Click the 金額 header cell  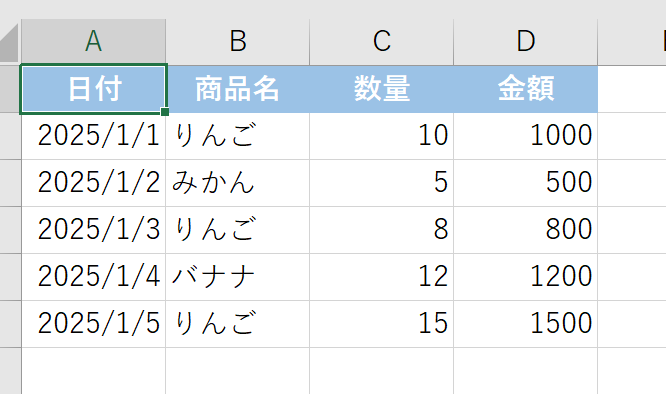pos(526,89)
